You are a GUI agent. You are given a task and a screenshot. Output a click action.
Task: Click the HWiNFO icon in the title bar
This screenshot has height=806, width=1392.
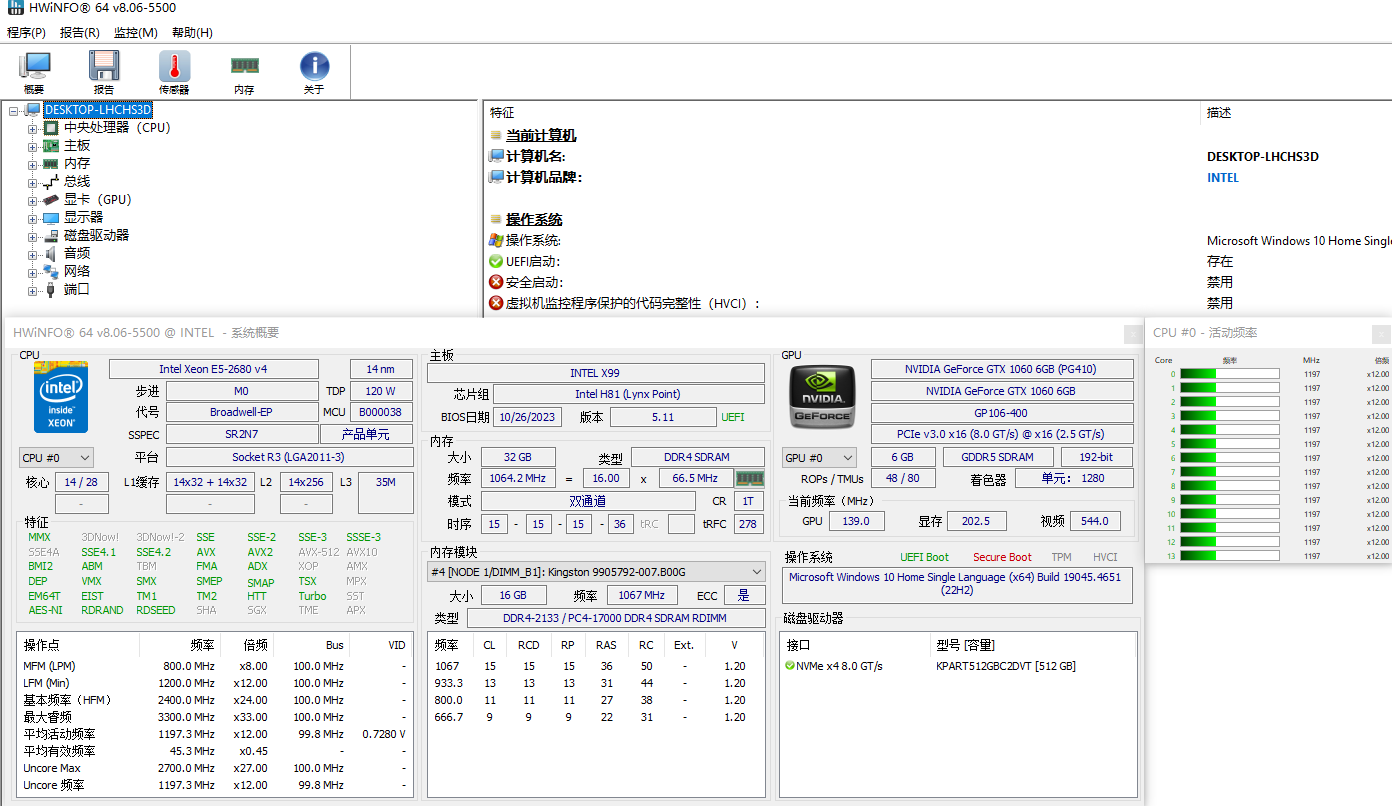(14, 8)
